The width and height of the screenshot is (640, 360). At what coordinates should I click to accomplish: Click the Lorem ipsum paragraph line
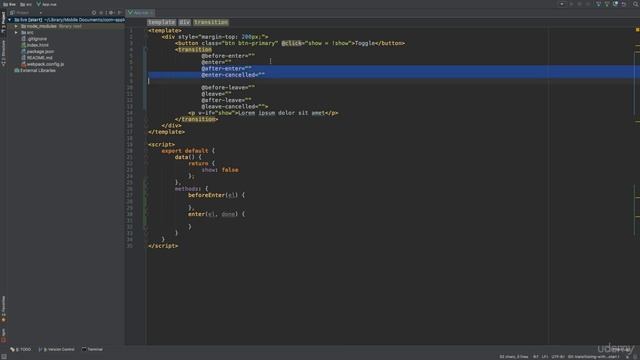click(x=263, y=113)
